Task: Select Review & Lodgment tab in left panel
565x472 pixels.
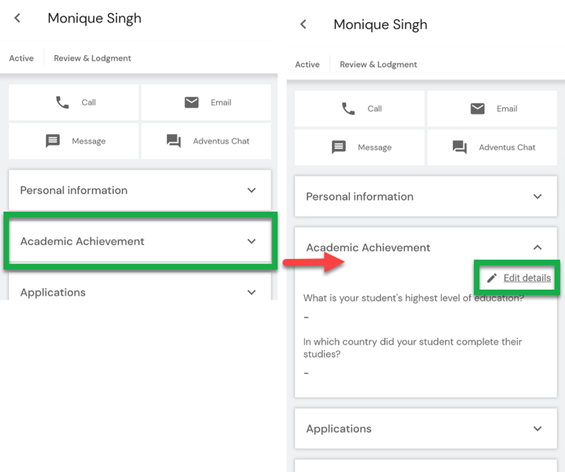Action: tap(92, 58)
